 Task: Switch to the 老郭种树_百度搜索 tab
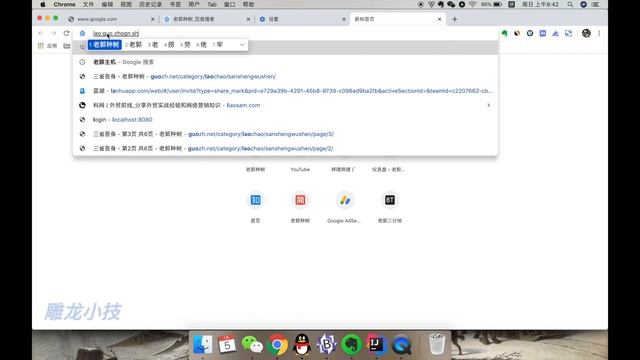[x=206, y=19]
